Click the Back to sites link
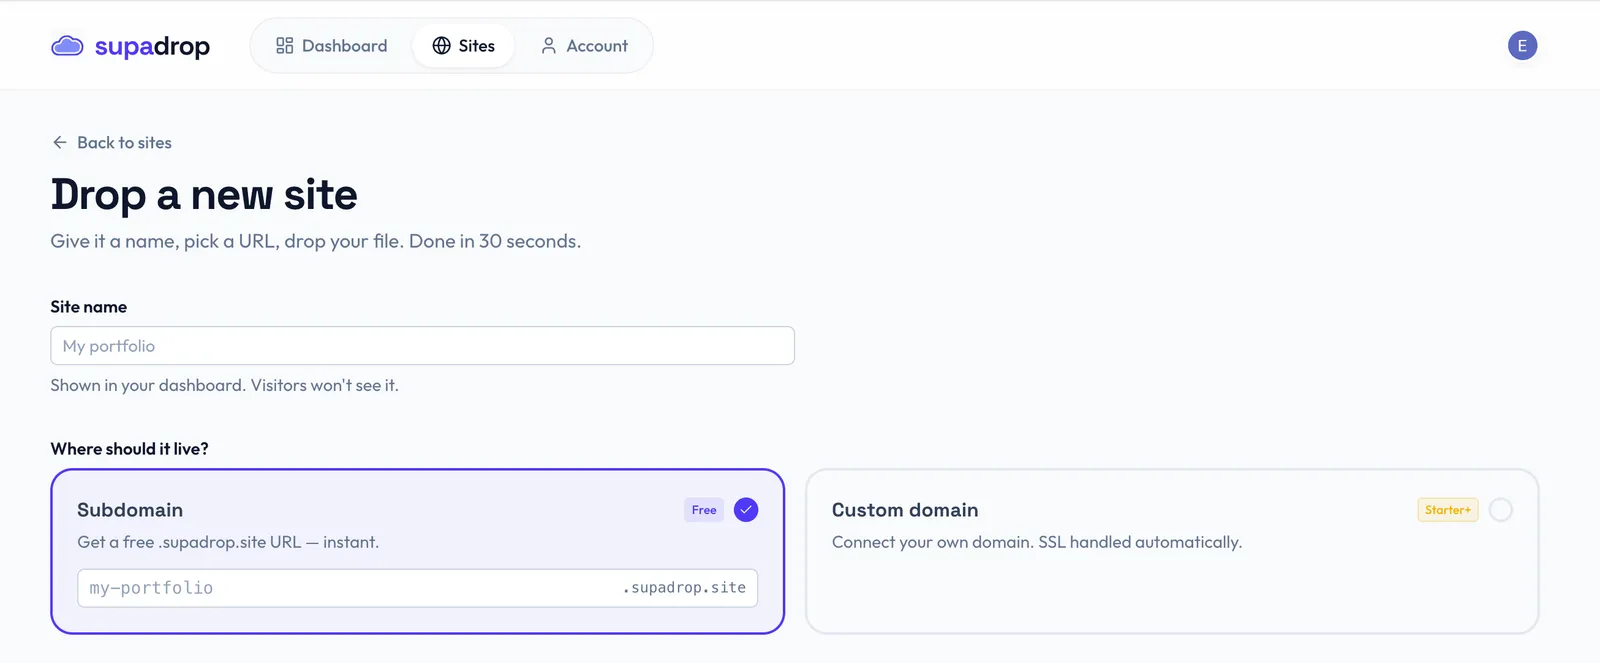The image size is (1600, 663). 112,143
